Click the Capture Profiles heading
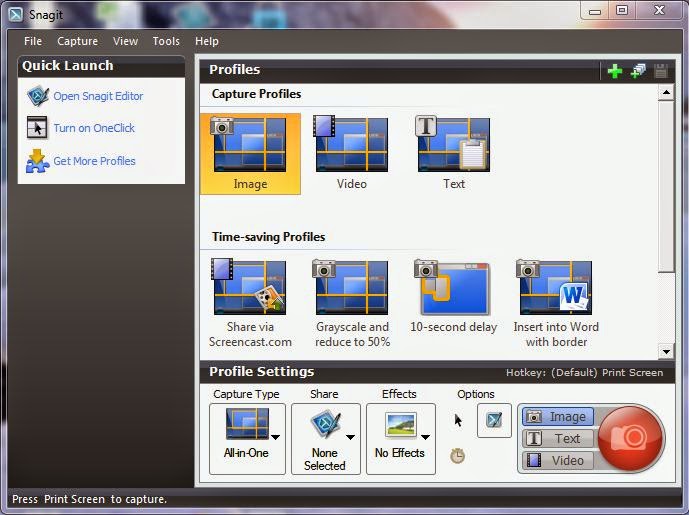689x515 pixels. (x=257, y=94)
